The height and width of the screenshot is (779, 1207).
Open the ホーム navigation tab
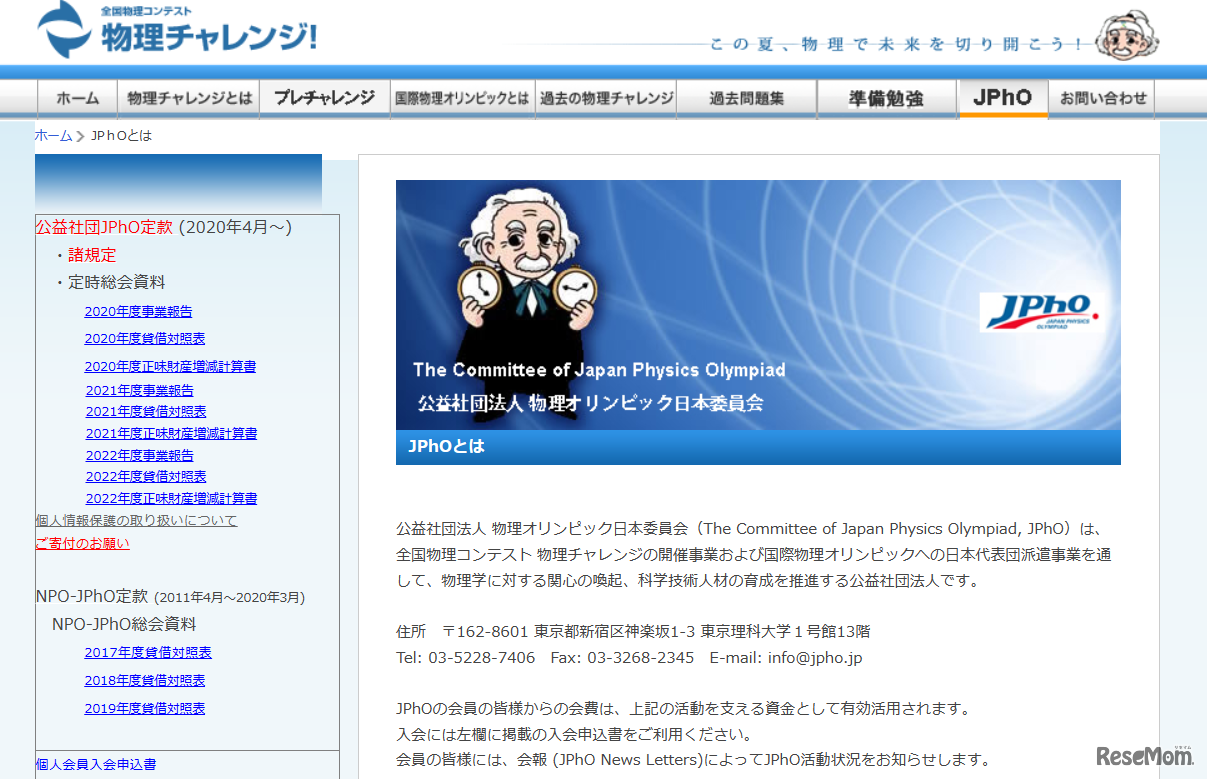coord(78,98)
